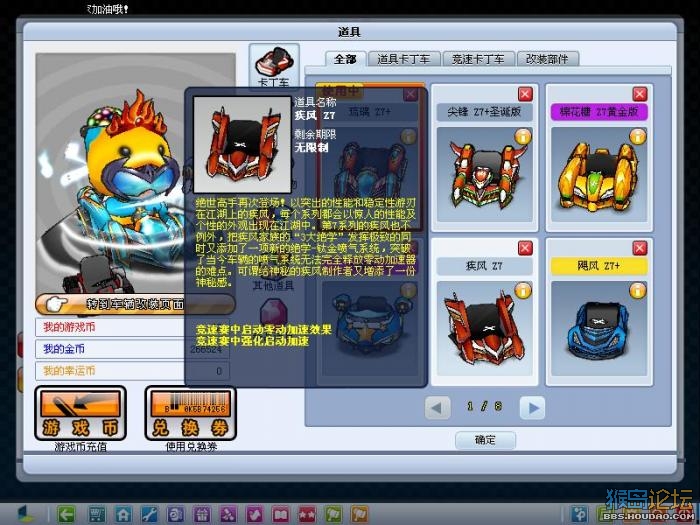Select the 棉花糖 Z7黄金版 kart thumbnail
The image size is (700, 525).
(x=599, y=175)
